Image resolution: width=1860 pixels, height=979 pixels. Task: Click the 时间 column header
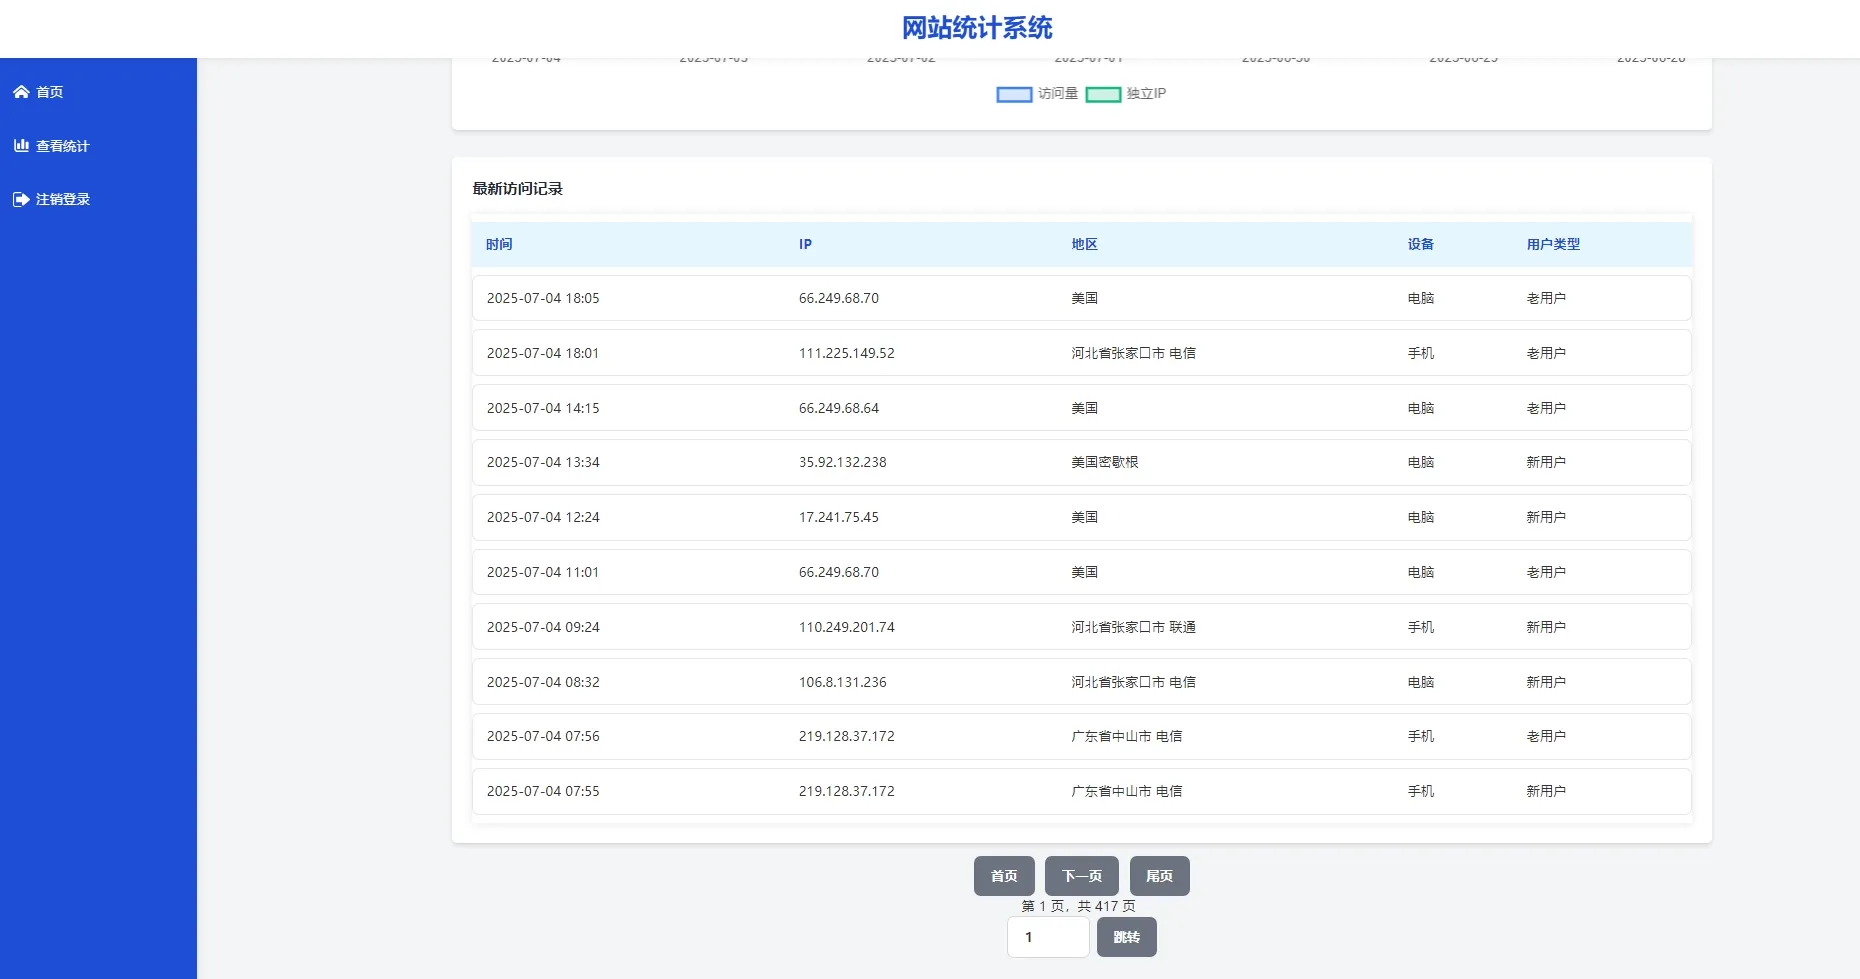click(x=499, y=244)
